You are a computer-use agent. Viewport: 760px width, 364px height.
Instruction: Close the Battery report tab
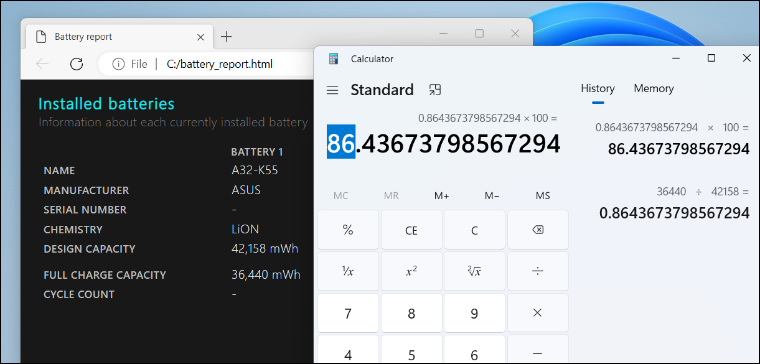coord(201,37)
